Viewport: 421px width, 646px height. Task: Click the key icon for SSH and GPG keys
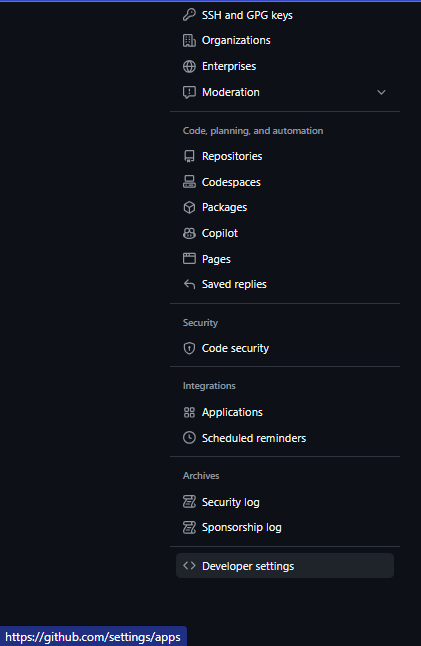tap(189, 15)
